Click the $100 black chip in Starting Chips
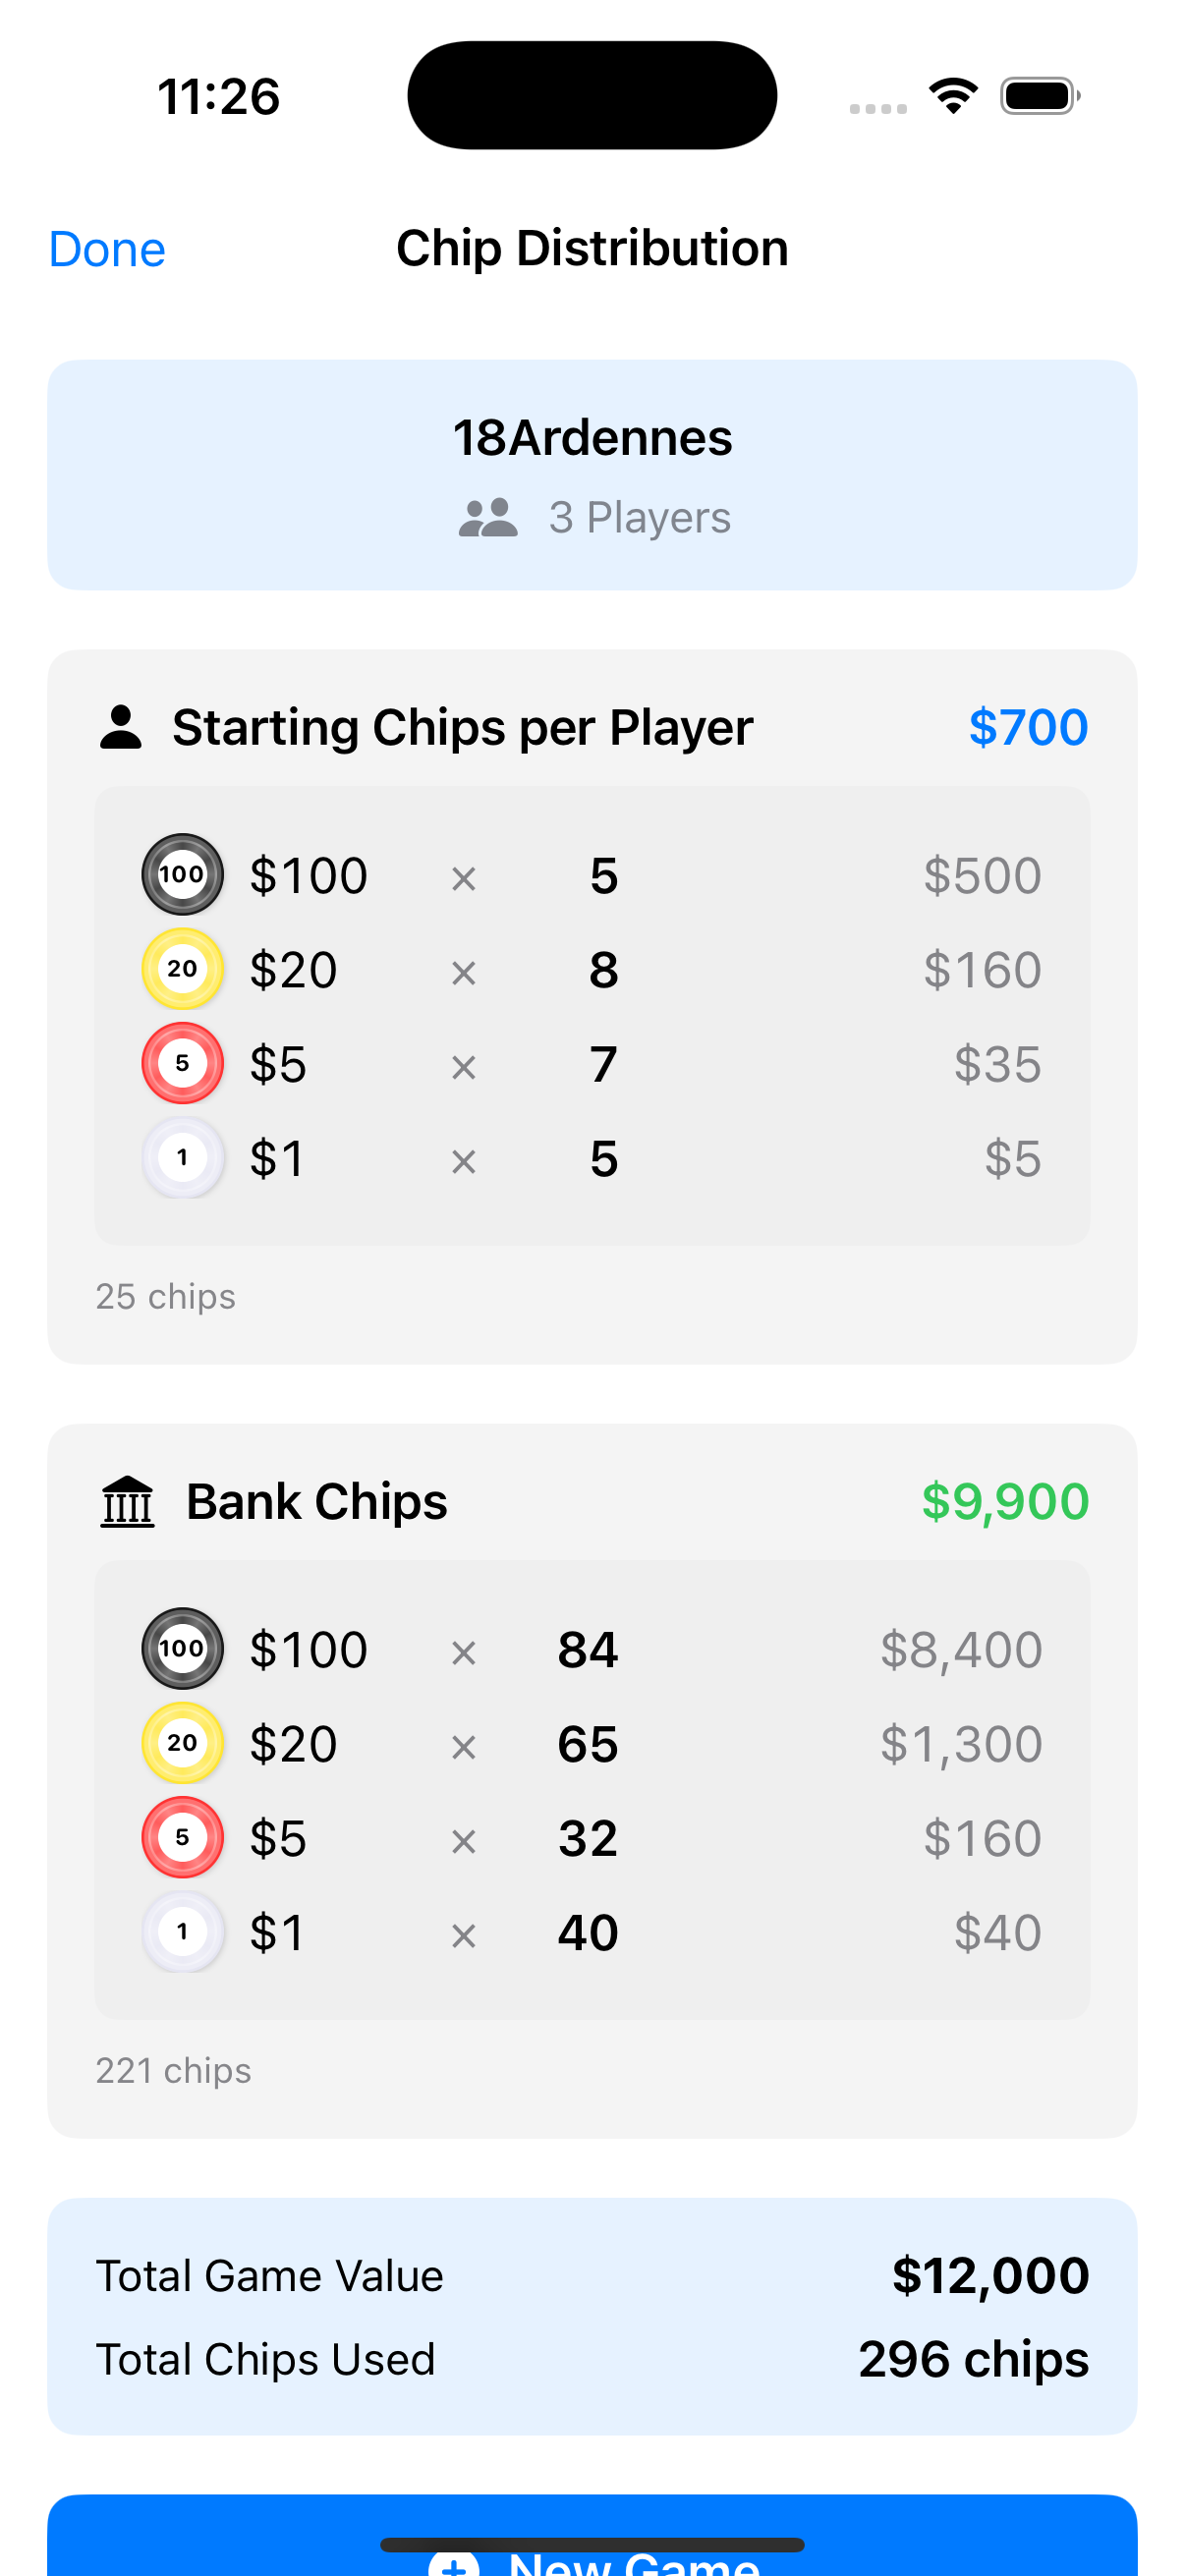1185x2576 pixels. click(182, 875)
